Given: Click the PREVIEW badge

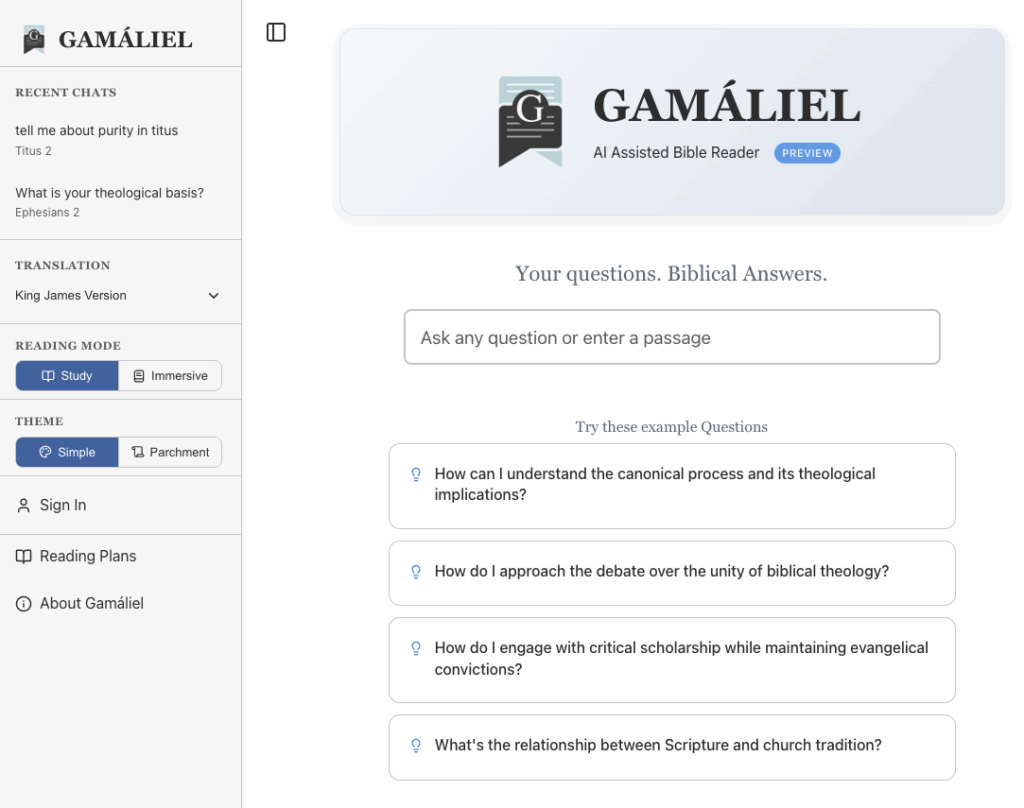Looking at the screenshot, I should click(x=807, y=153).
